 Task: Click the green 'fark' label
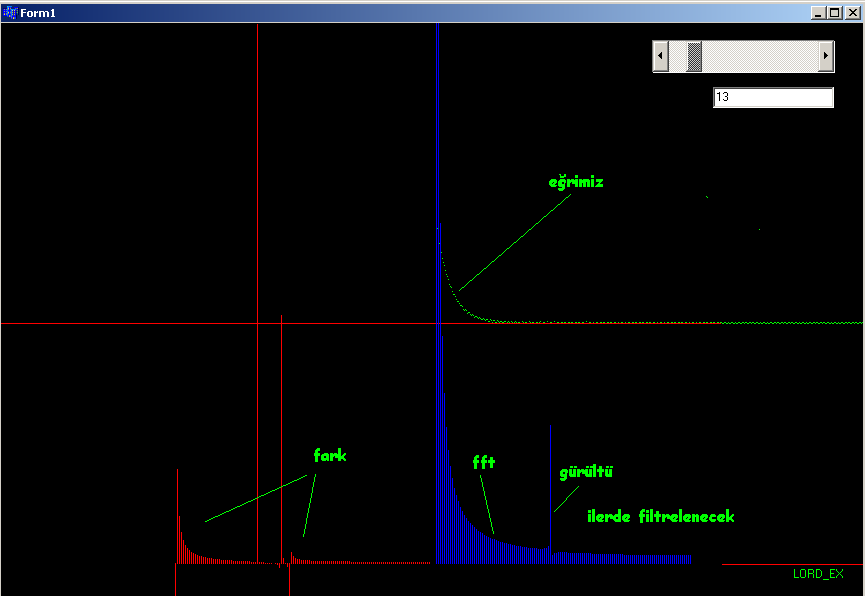[x=330, y=455]
